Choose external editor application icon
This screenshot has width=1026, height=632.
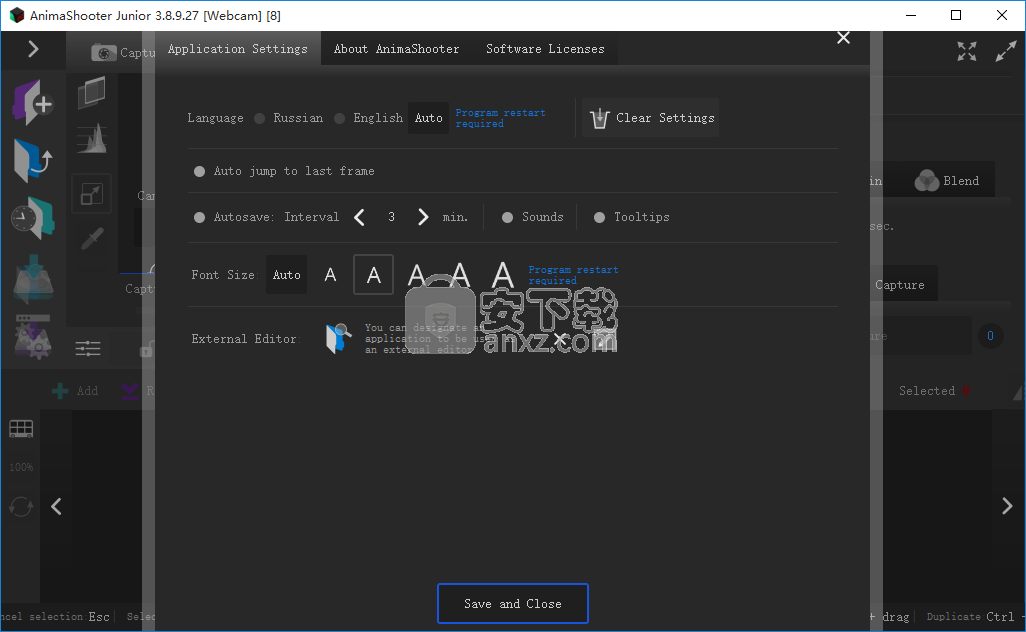pos(339,338)
